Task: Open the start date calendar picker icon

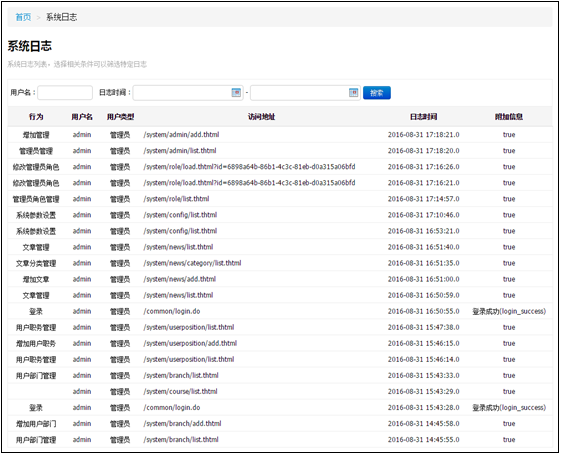Action: coord(236,93)
